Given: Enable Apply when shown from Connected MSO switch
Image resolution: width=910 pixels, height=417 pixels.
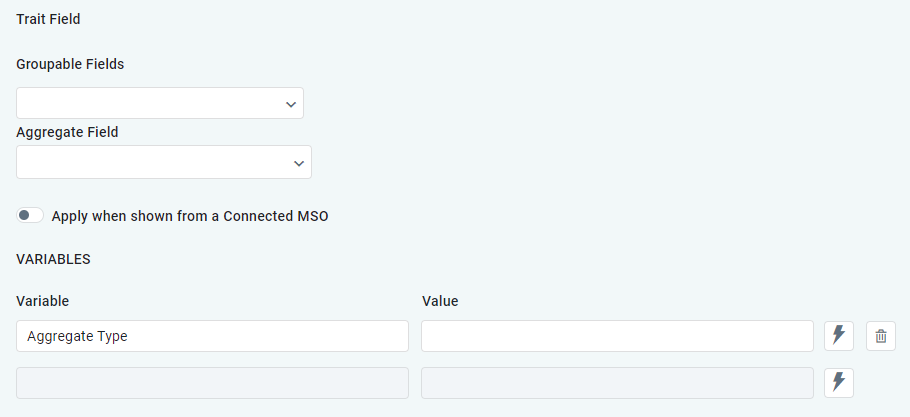Looking at the screenshot, I should (x=30, y=215).
